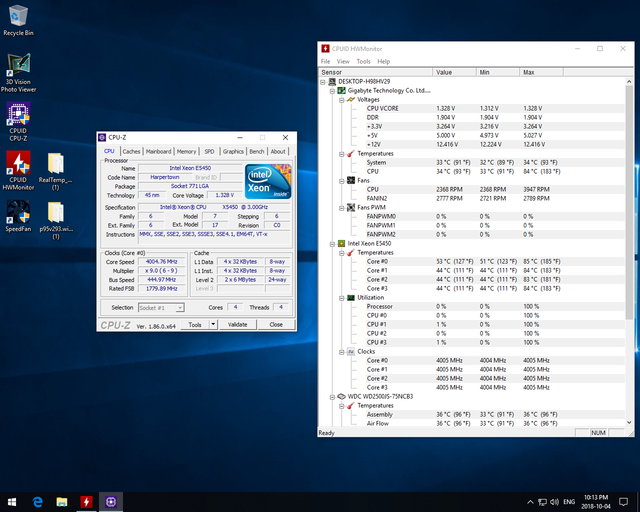Open the volume tray icon

coord(554,502)
